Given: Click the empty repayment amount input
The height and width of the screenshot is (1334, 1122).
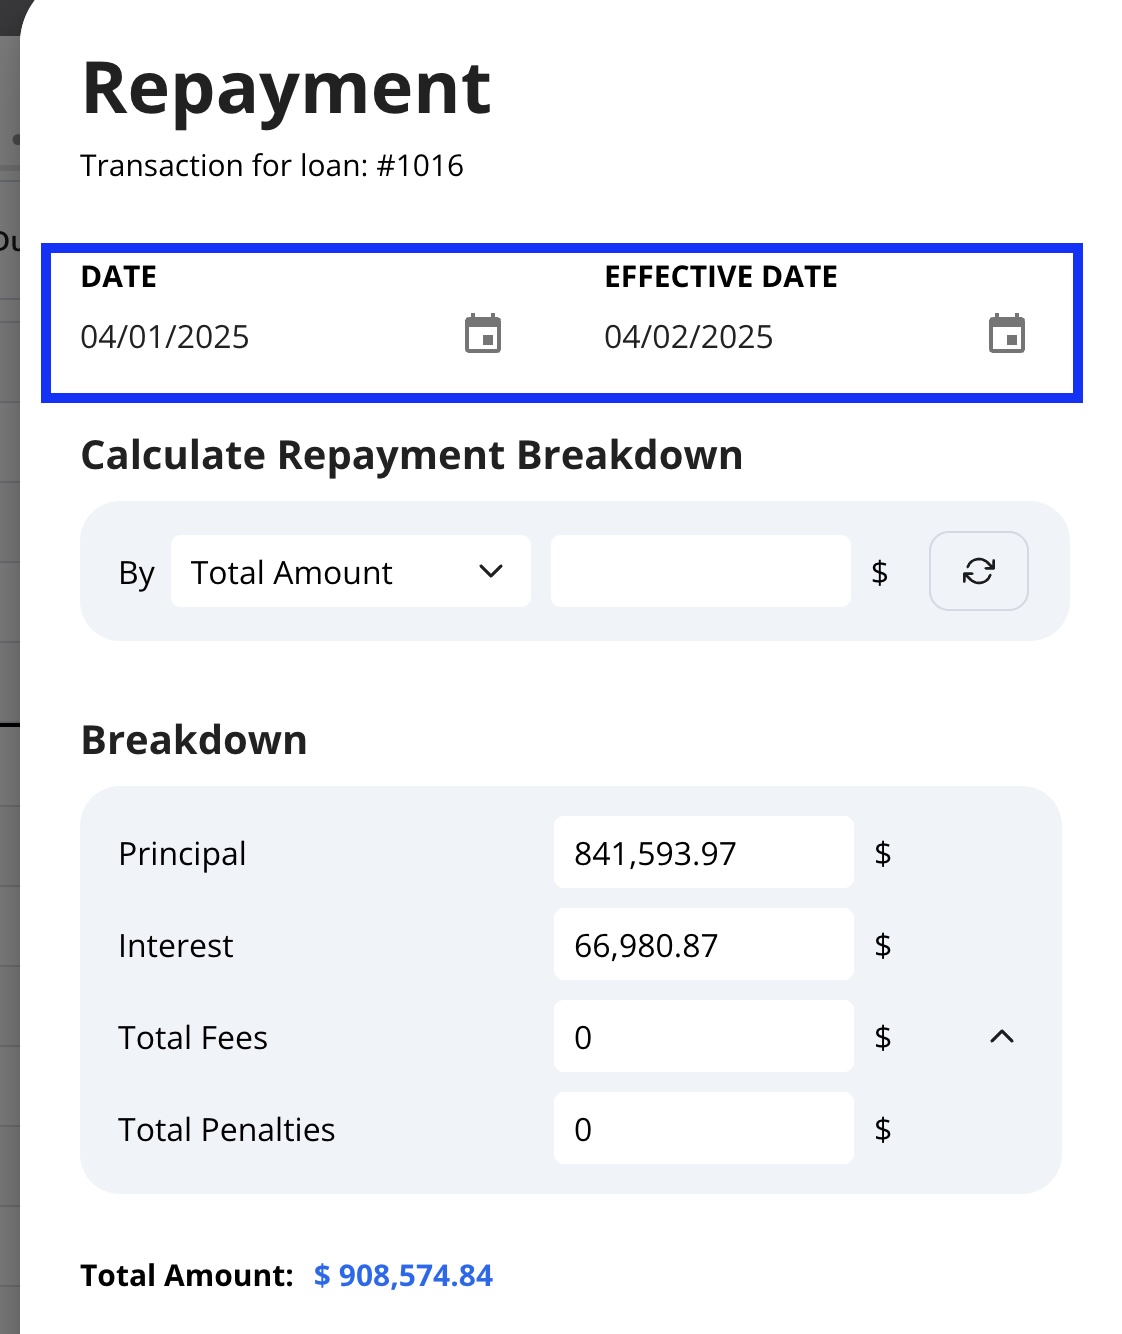Looking at the screenshot, I should [x=701, y=571].
